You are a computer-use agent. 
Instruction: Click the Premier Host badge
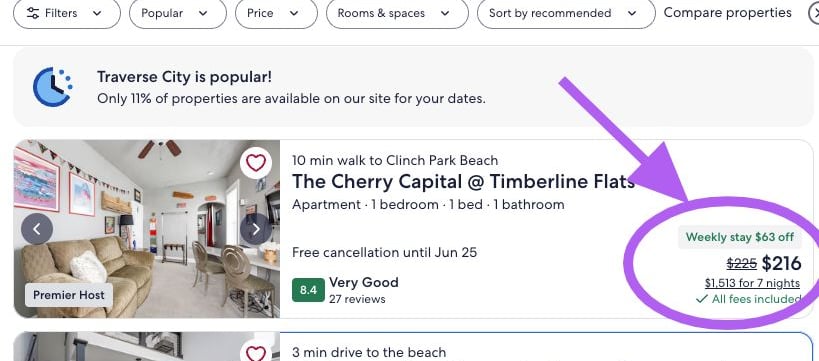tap(69, 295)
